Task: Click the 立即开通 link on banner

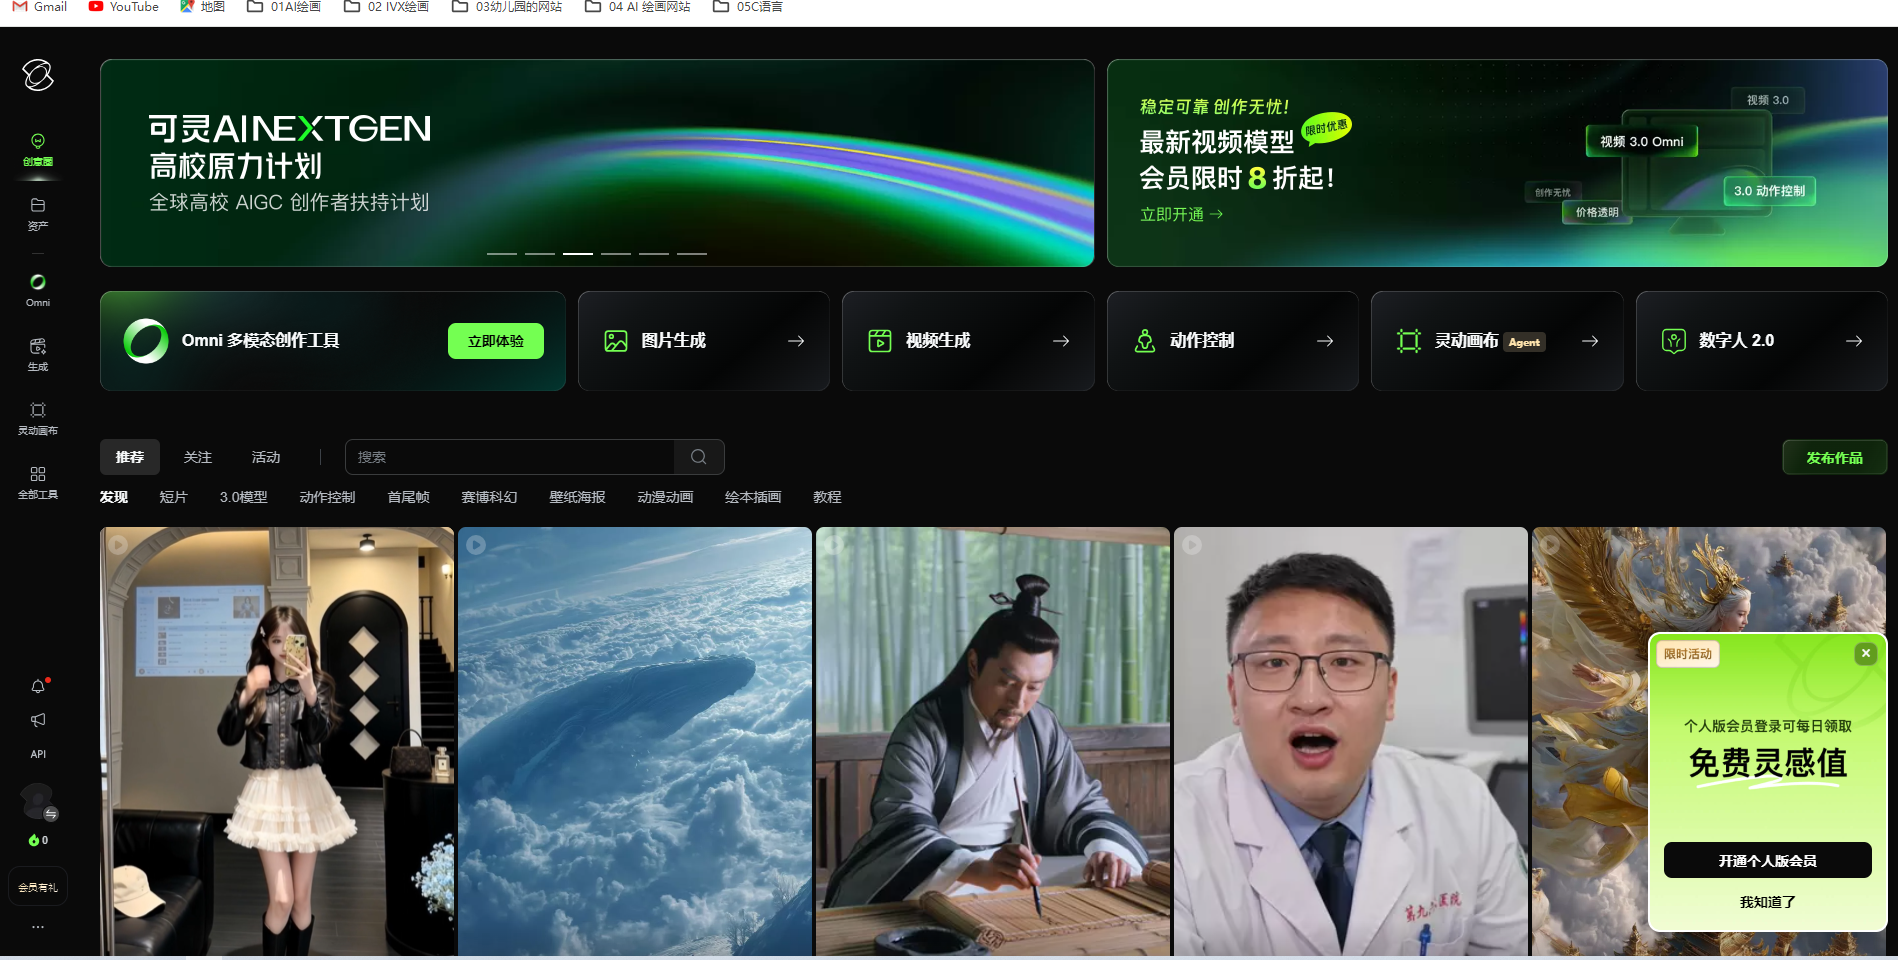Action: 1181,214
